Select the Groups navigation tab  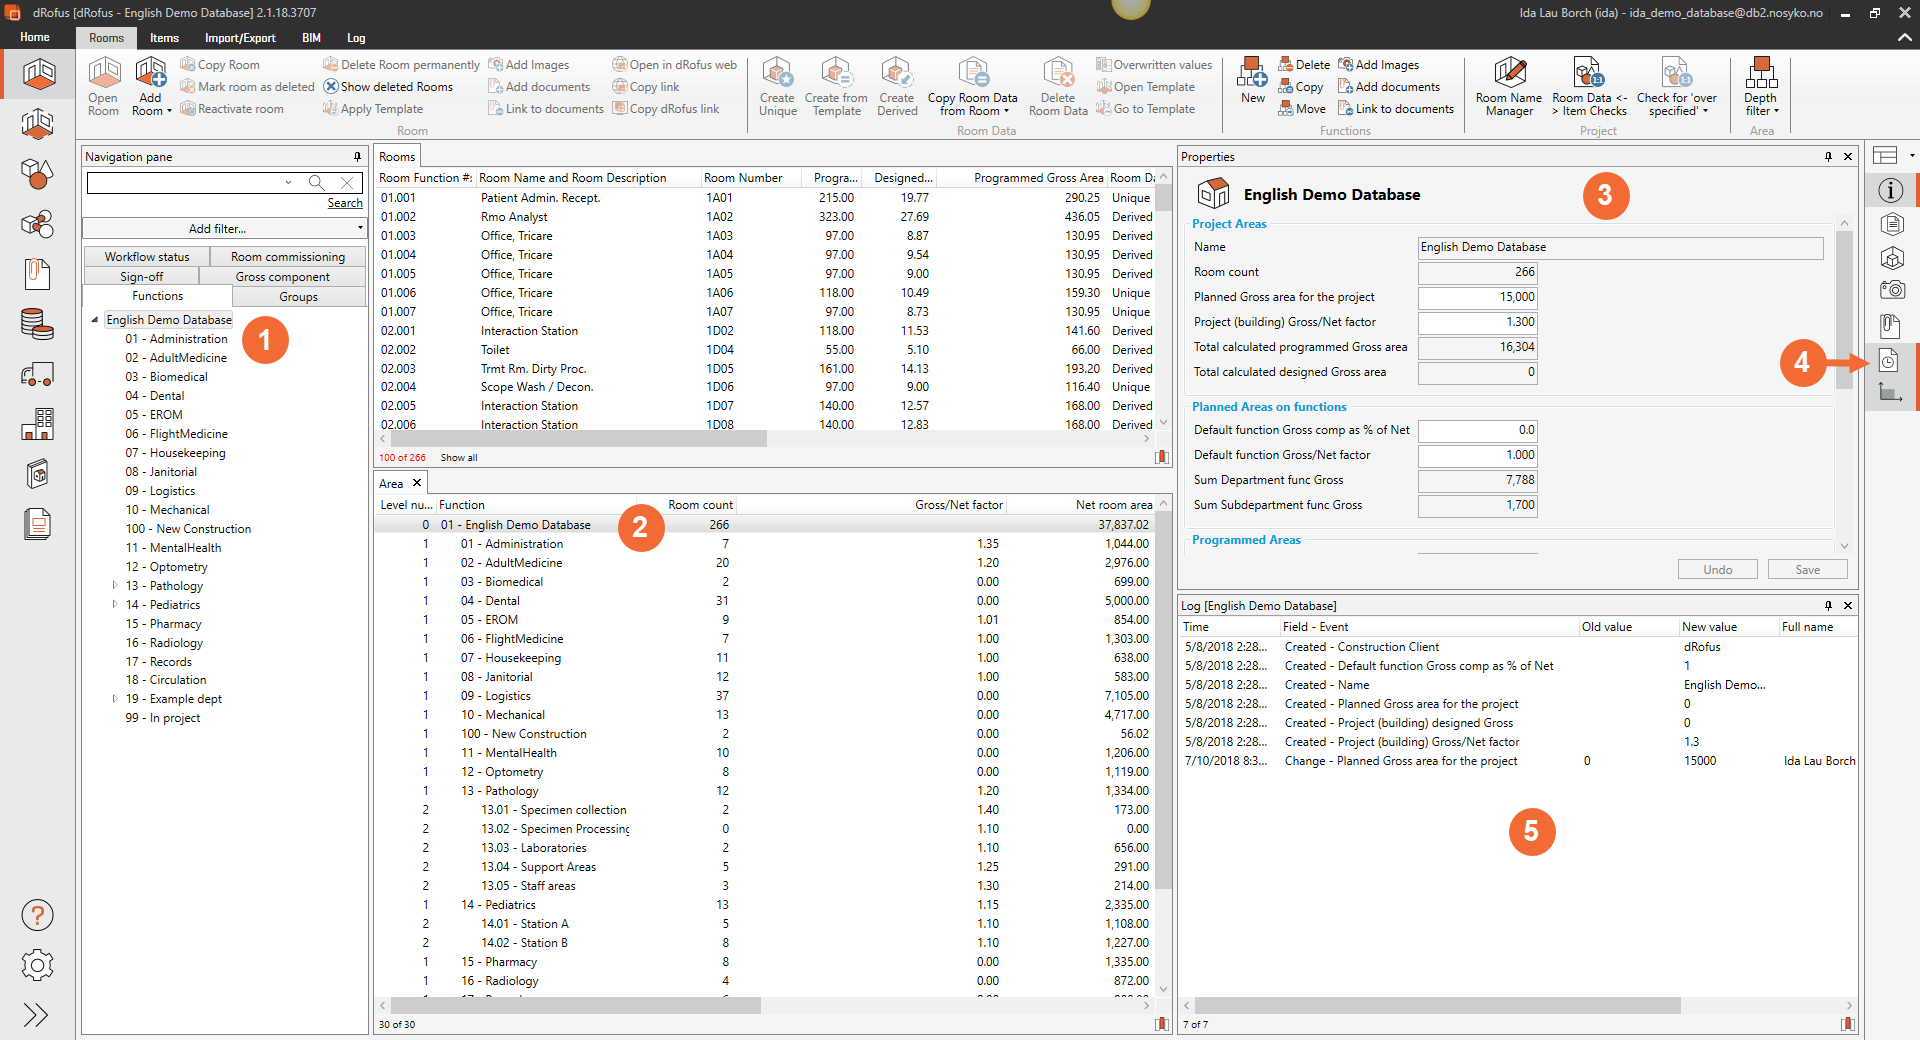(298, 297)
